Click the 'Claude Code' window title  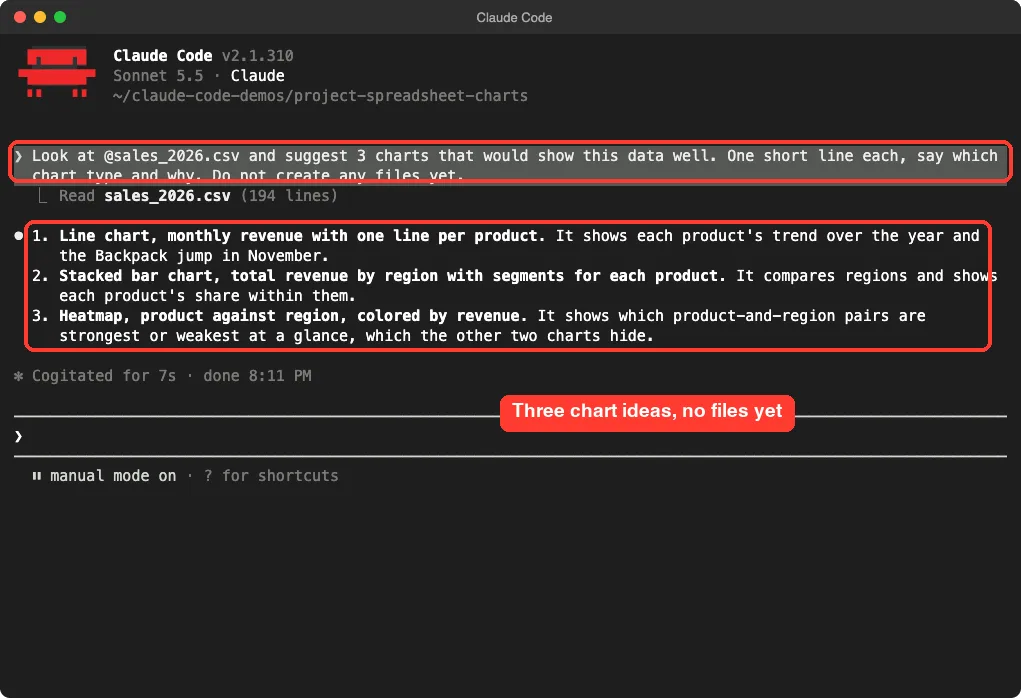pos(514,18)
